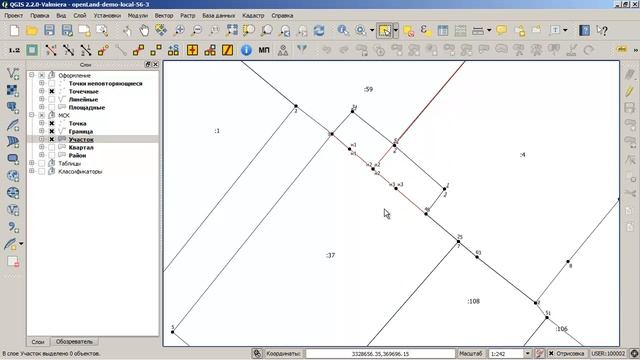Click the Zoom full extent icon

[232, 31]
